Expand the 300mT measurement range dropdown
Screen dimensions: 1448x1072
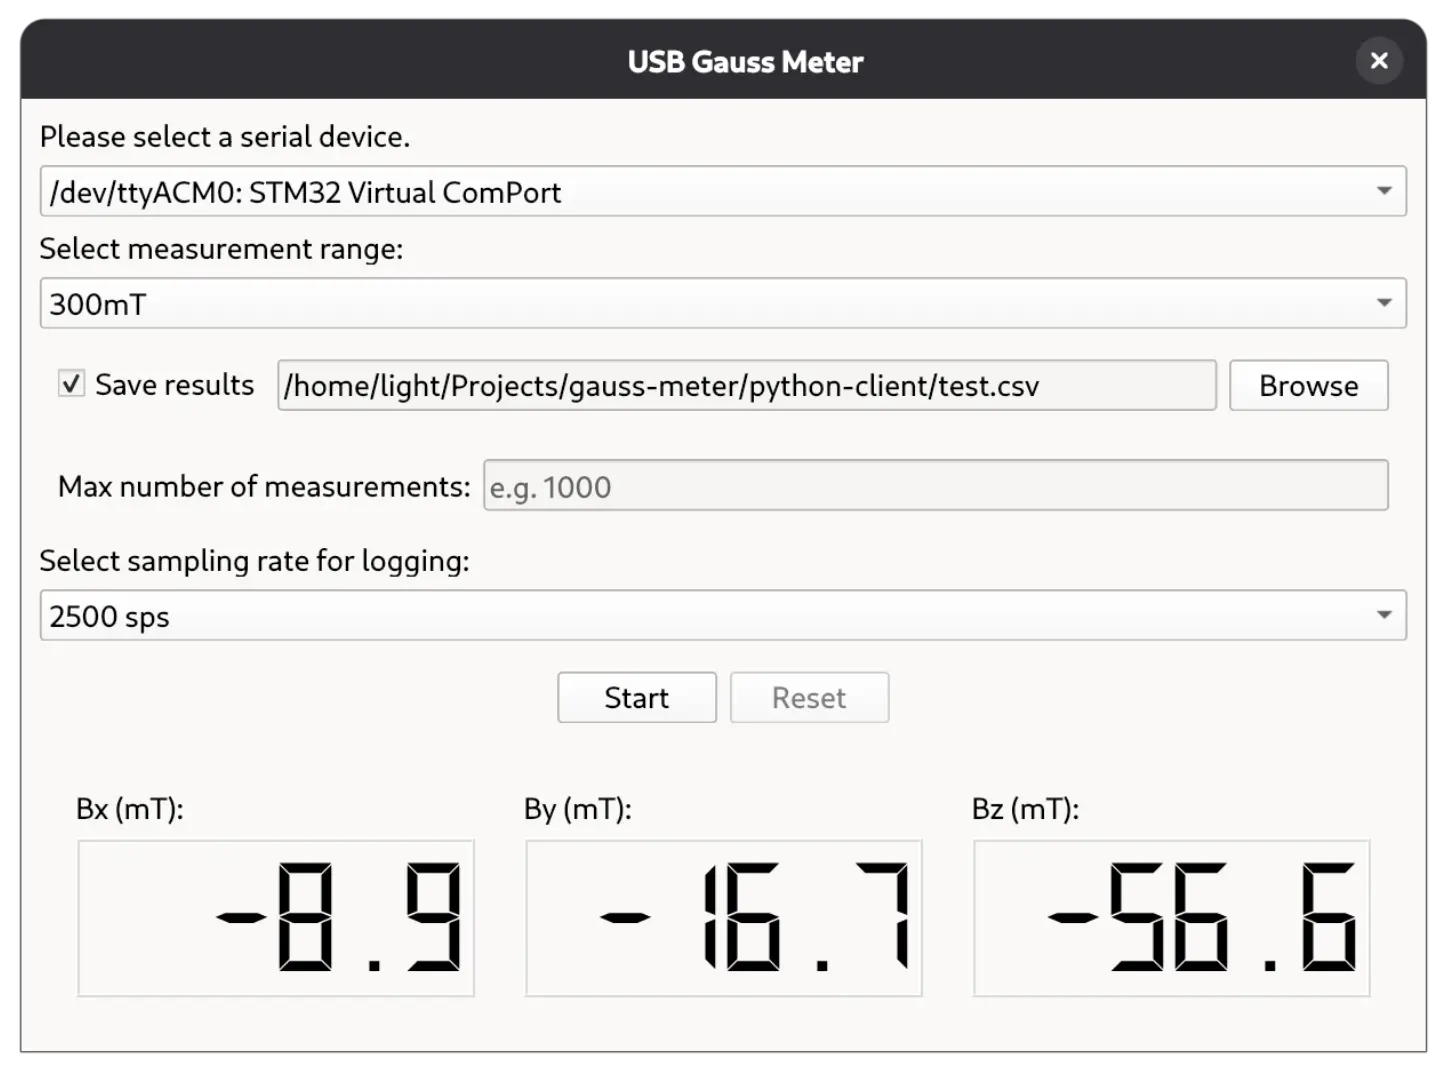point(1384,303)
